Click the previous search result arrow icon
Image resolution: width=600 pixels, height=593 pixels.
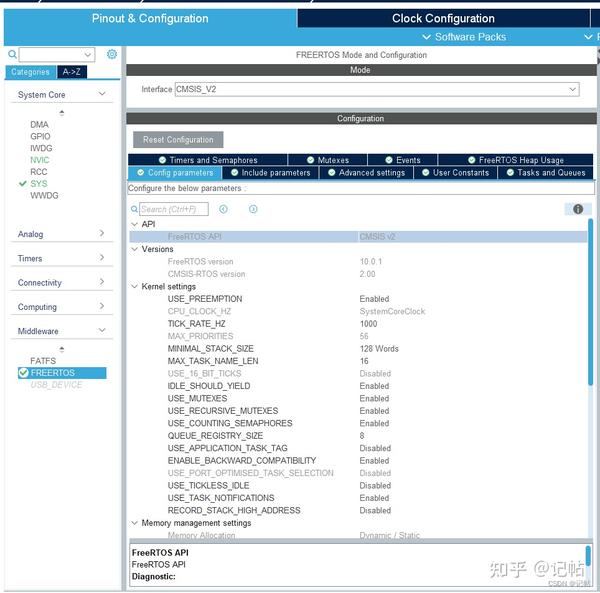[223, 209]
